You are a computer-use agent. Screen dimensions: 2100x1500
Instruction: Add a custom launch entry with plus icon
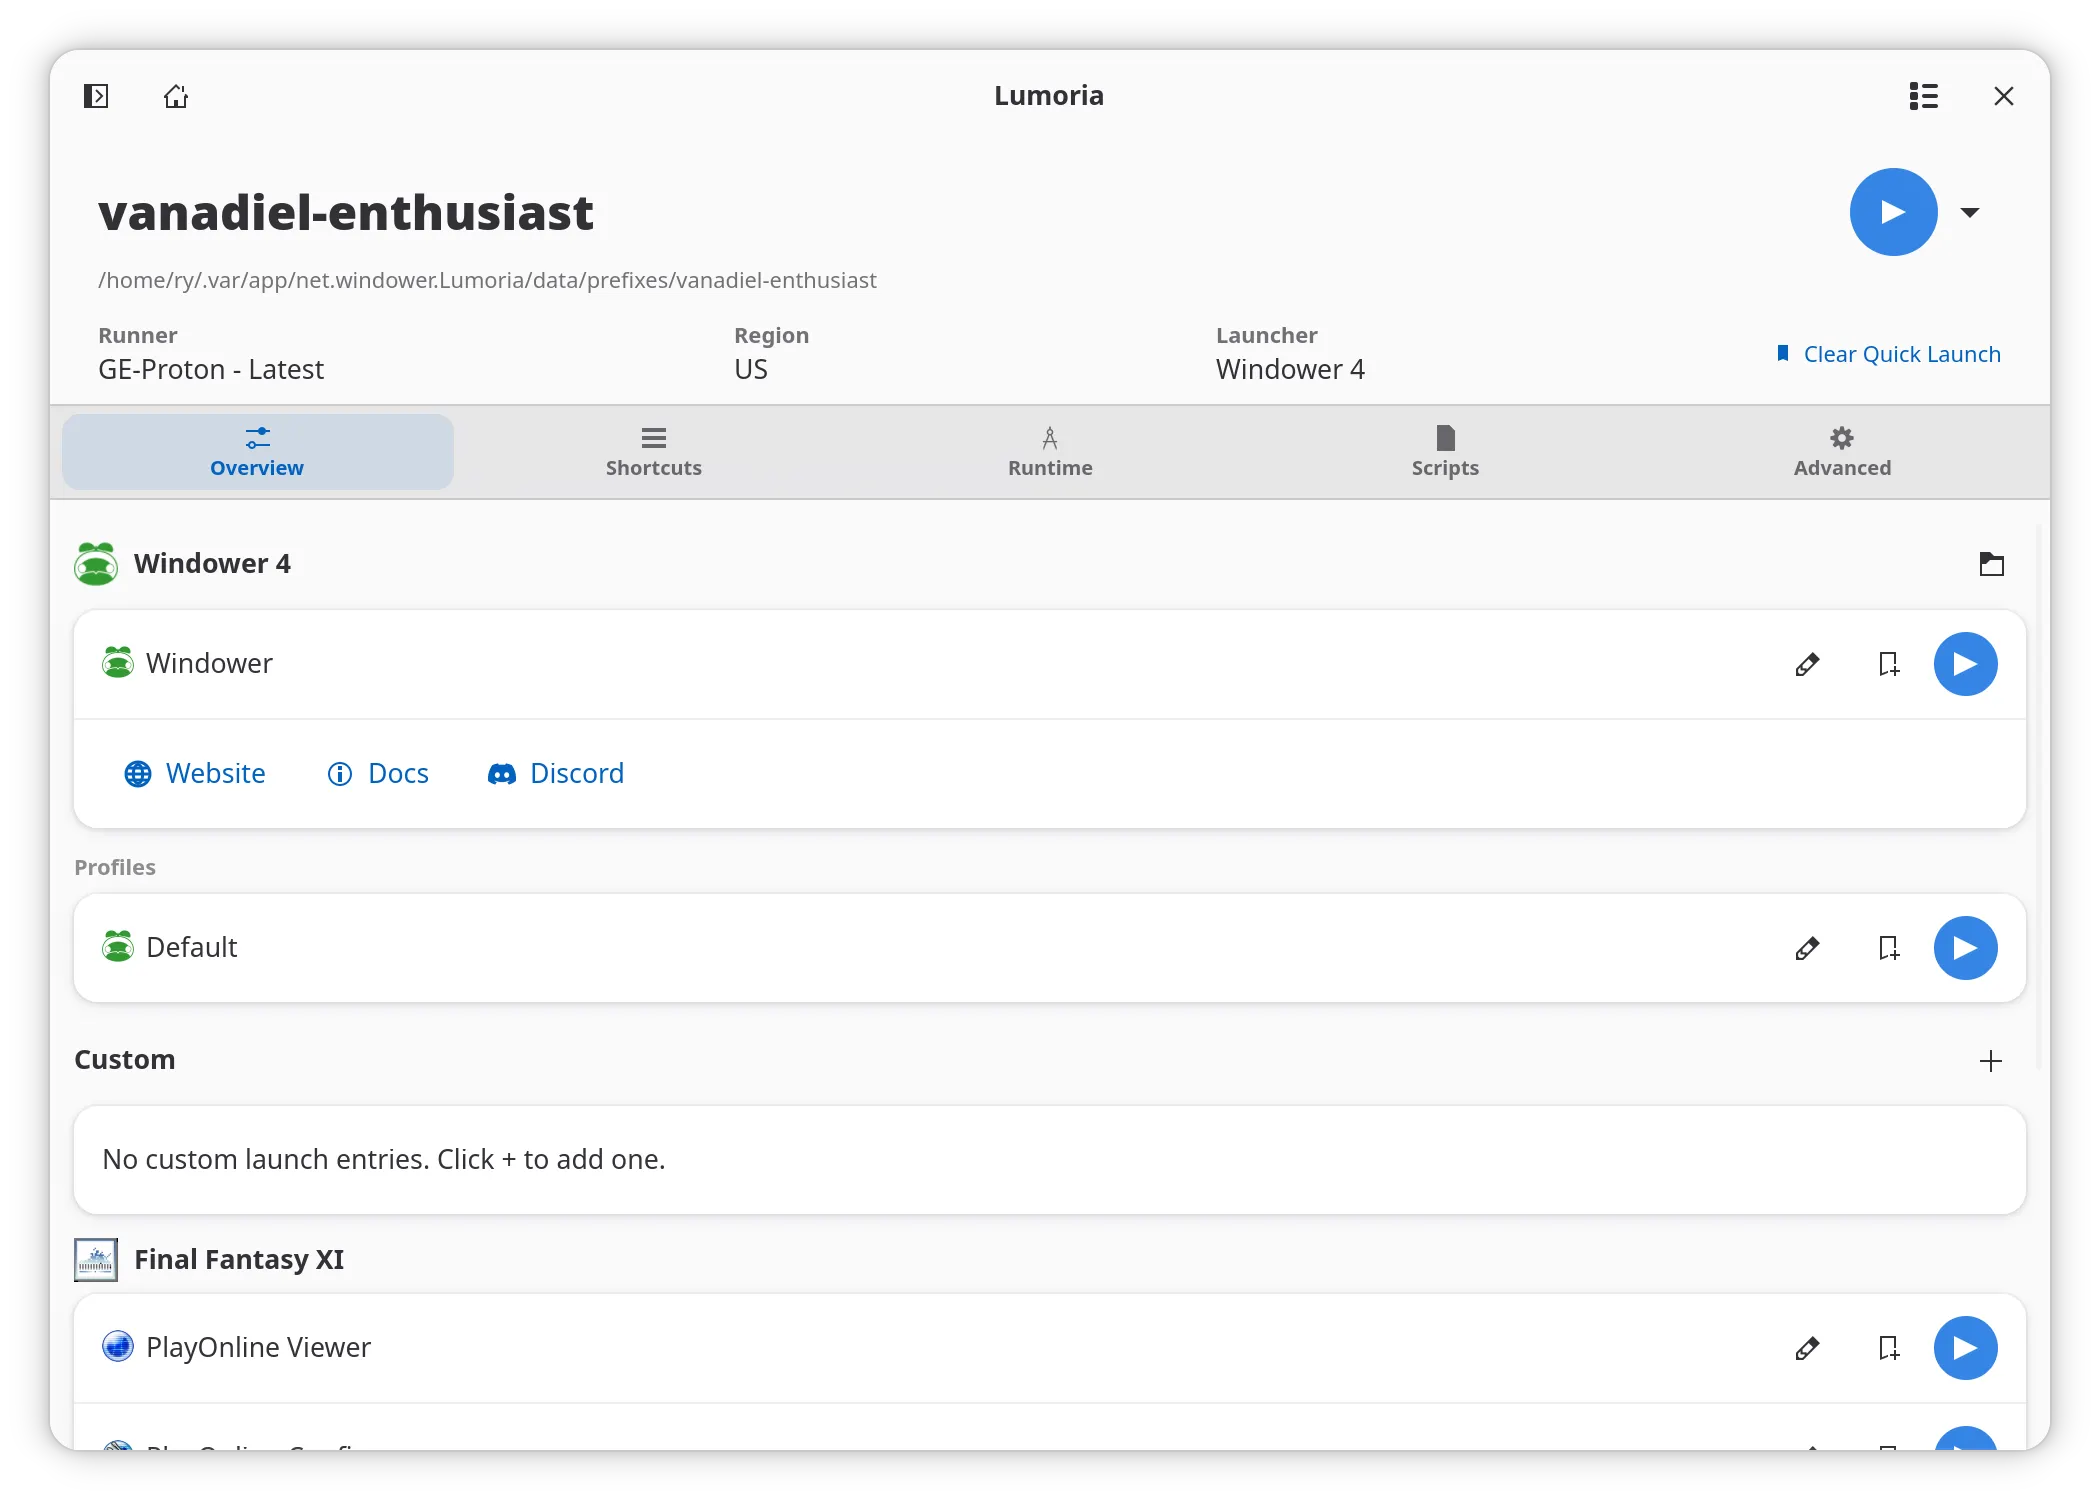coord(1991,1061)
